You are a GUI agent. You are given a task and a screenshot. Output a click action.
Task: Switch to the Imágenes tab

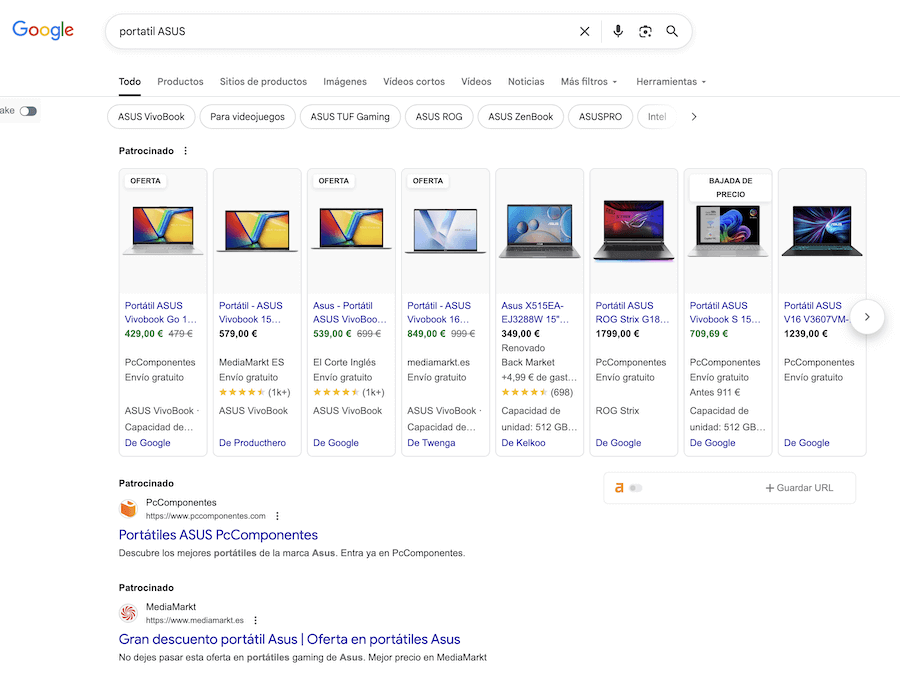[x=345, y=82]
